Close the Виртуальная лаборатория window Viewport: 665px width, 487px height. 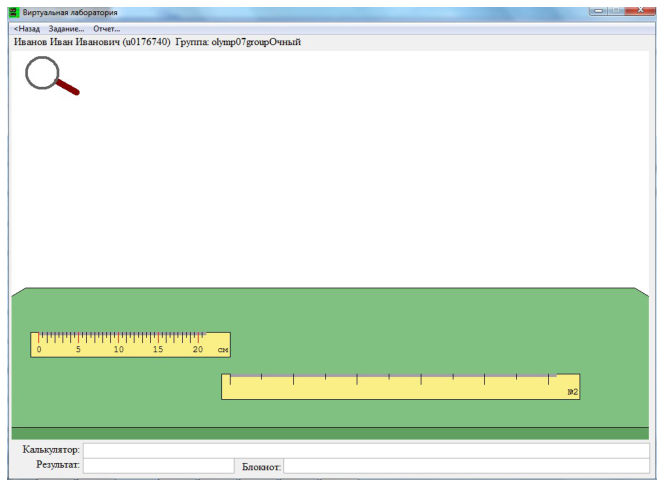(x=640, y=10)
